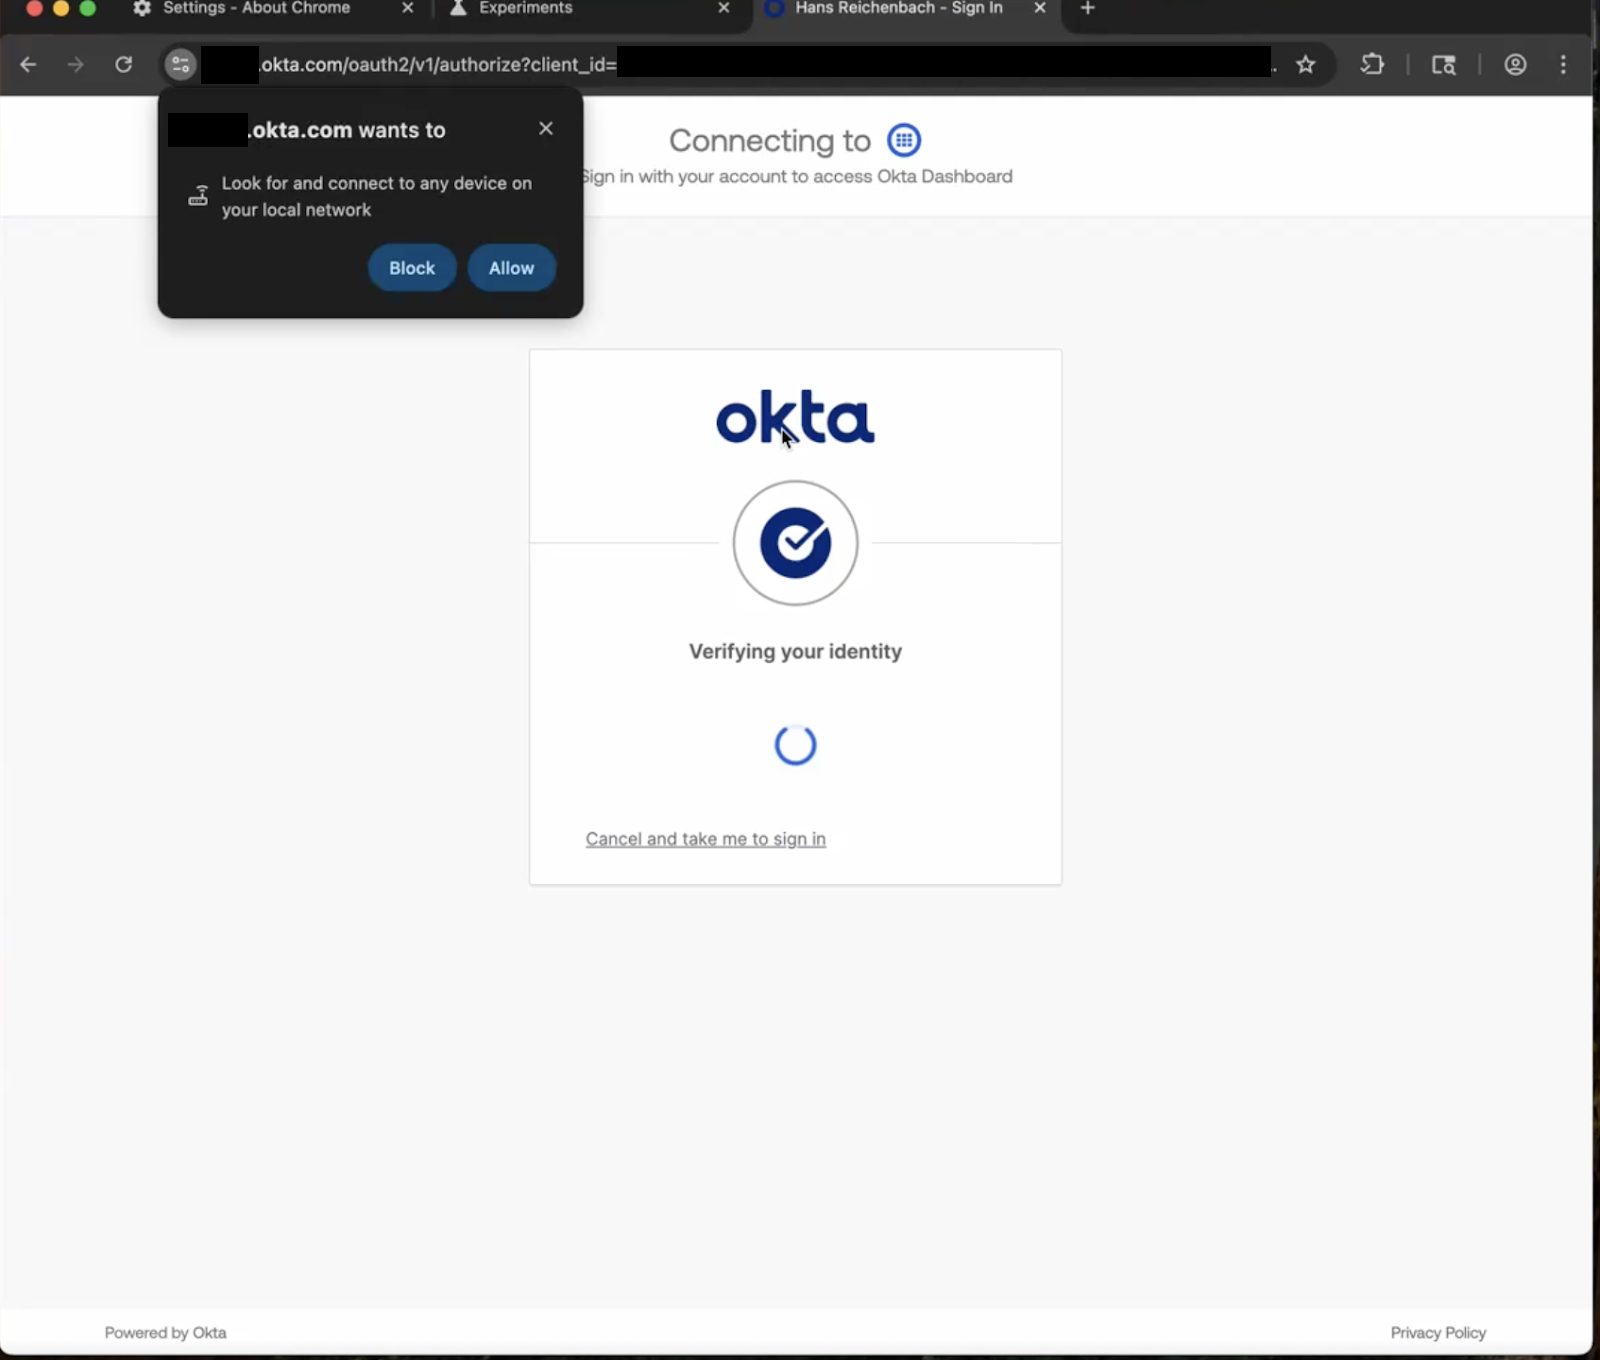Dismiss the okta.com permission dialog
The height and width of the screenshot is (1360, 1600).
pos(546,128)
